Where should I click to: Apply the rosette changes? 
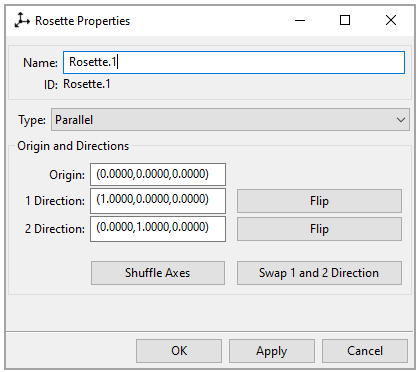[x=272, y=351]
